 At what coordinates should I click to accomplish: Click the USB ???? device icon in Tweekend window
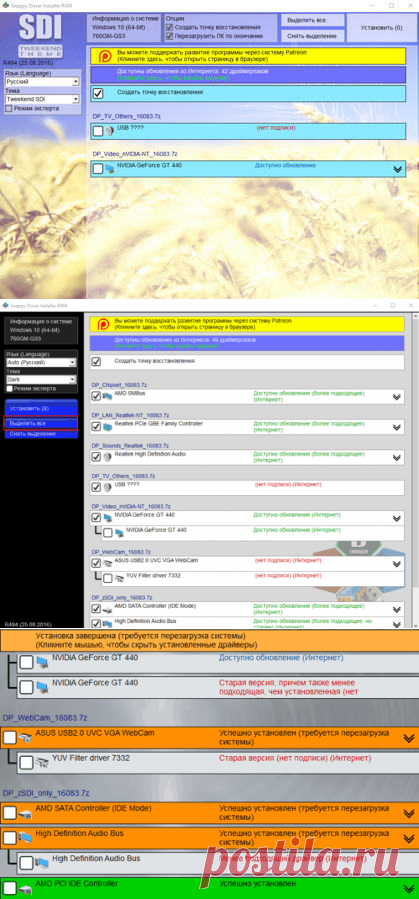click(x=109, y=131)
